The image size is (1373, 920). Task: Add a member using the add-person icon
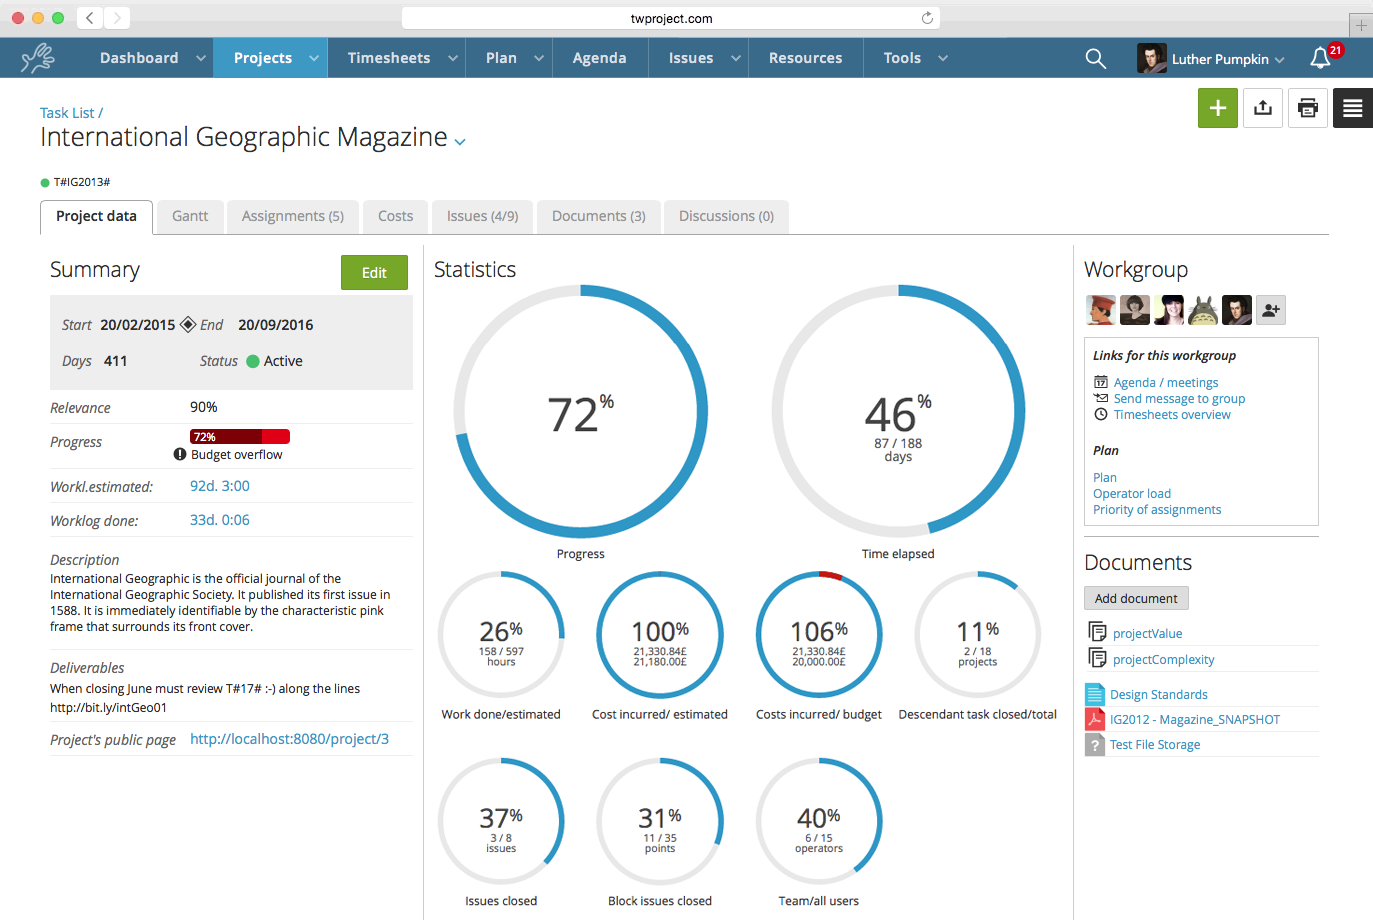click(x=1270, y=310)
